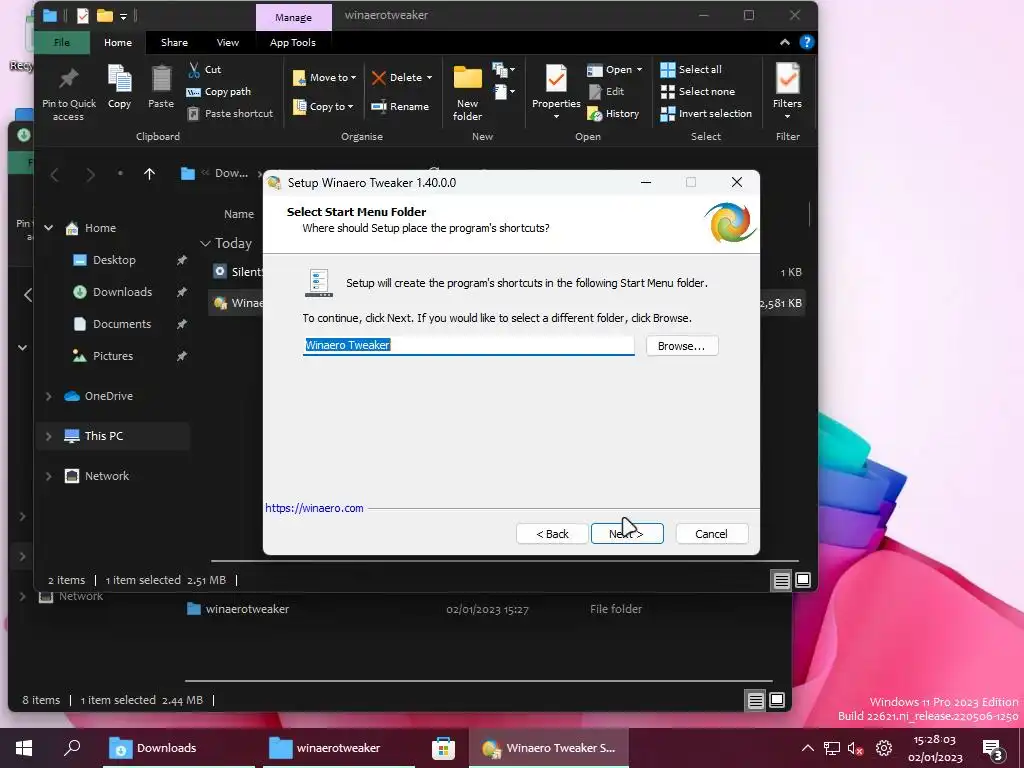This screenshot has height=768, width=1024.
Task: Switch to the Home ribbon tab
Action: 118,42
